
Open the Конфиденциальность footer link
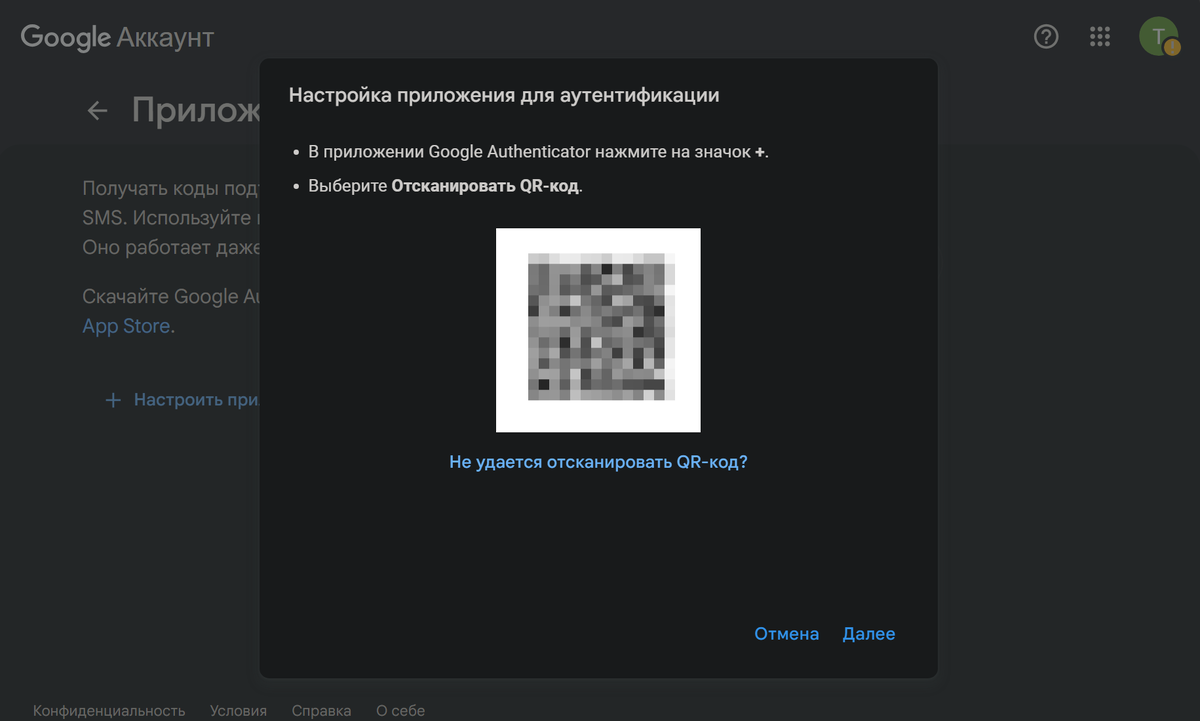[x=107, y=710]
